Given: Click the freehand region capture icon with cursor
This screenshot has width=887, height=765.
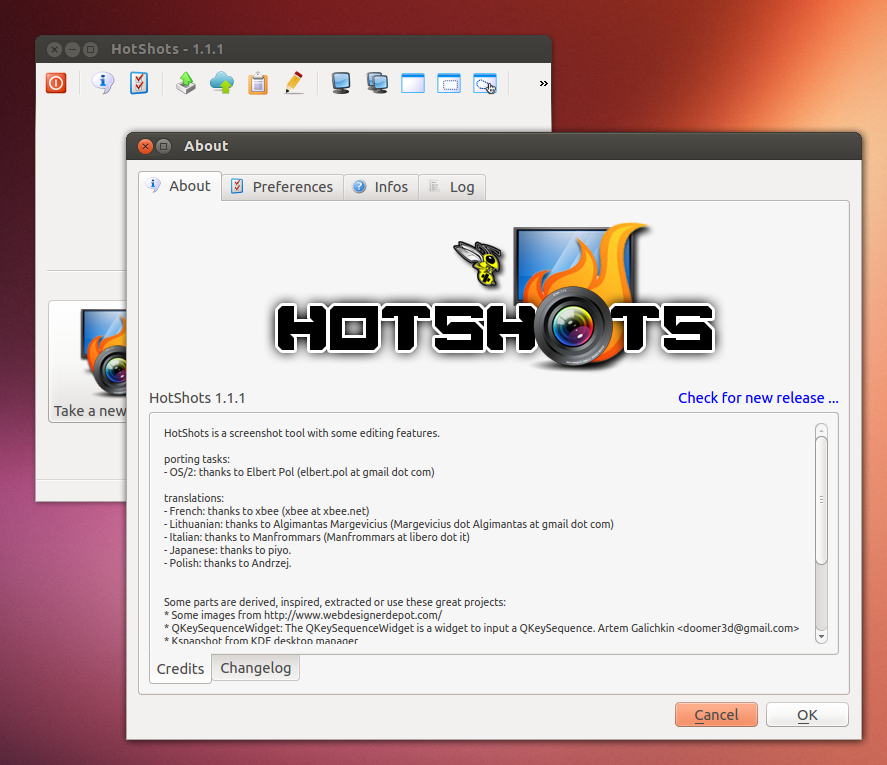Looking at the screenshot, I should 485,83.
